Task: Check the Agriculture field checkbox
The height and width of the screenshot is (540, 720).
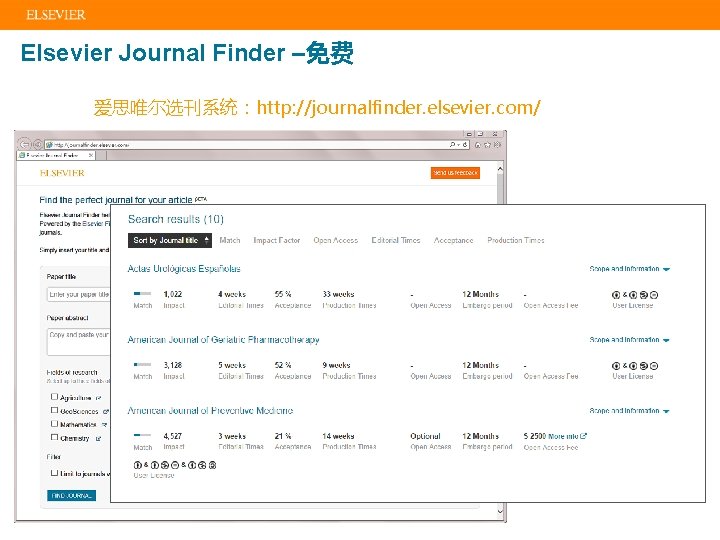Action: [54, 396]
